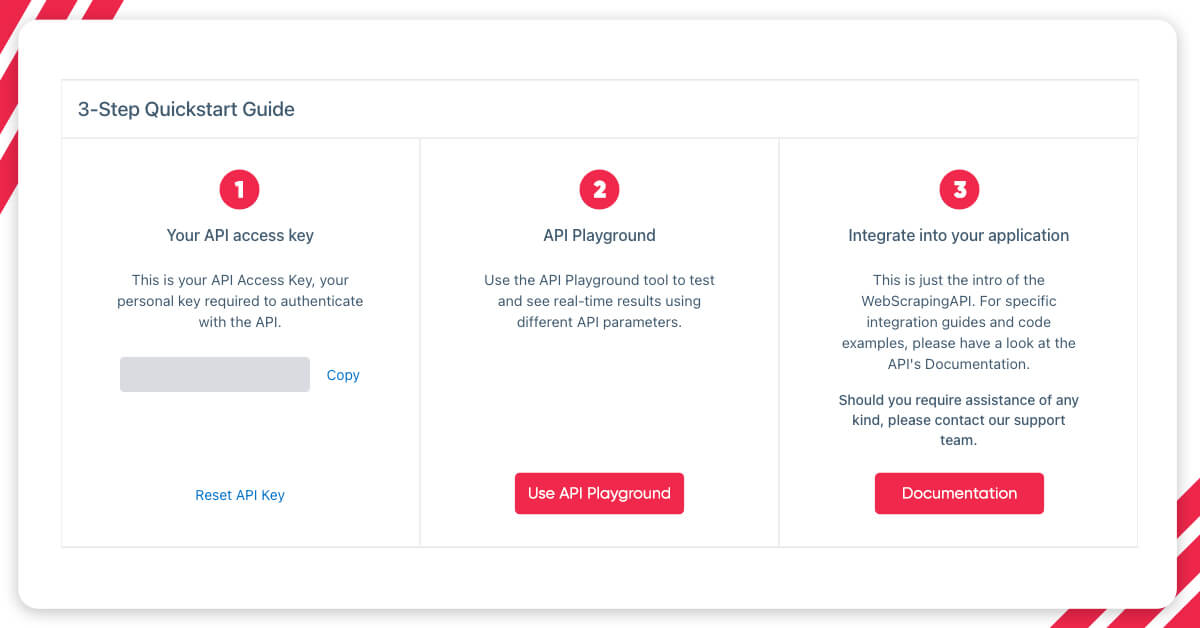Click the red step 2 circle icon
The height and width of the screenshot is (628, 1200).
tap(599, 189)
